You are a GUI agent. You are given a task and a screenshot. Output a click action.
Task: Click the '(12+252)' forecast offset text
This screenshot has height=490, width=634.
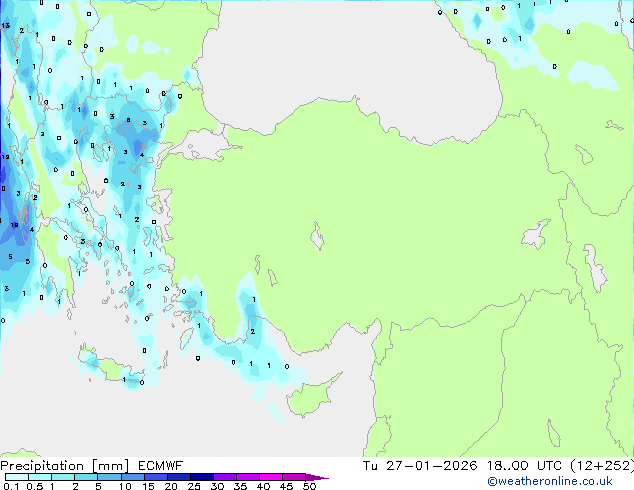(602, 466)
